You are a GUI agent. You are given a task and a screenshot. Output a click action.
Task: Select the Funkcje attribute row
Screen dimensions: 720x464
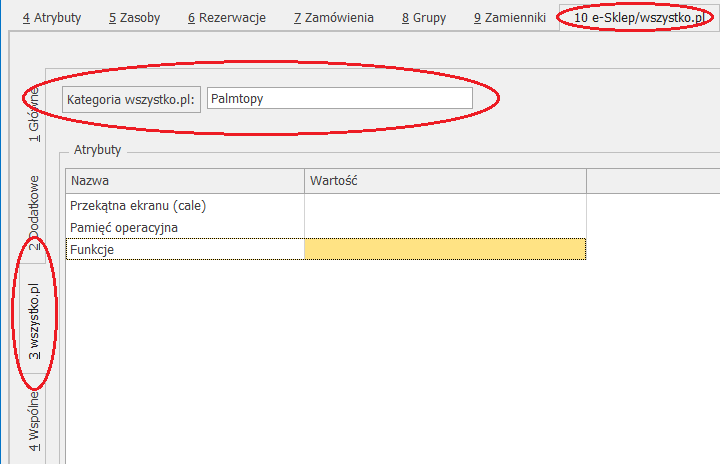[326, 249]
